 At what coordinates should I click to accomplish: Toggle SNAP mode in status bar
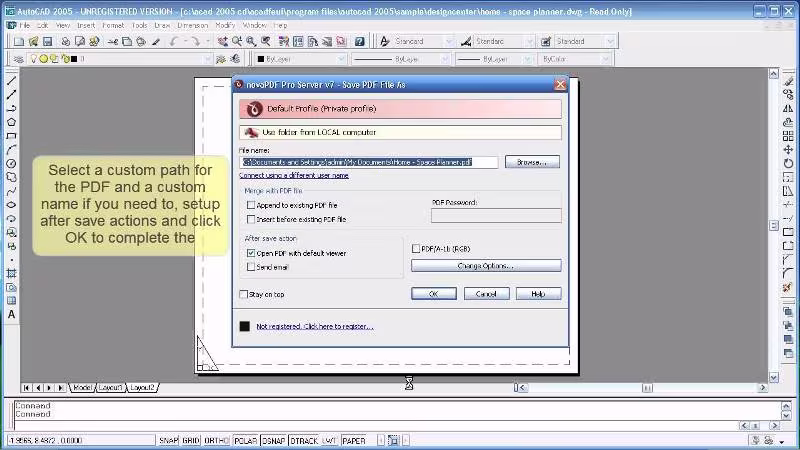coord(168,440)
